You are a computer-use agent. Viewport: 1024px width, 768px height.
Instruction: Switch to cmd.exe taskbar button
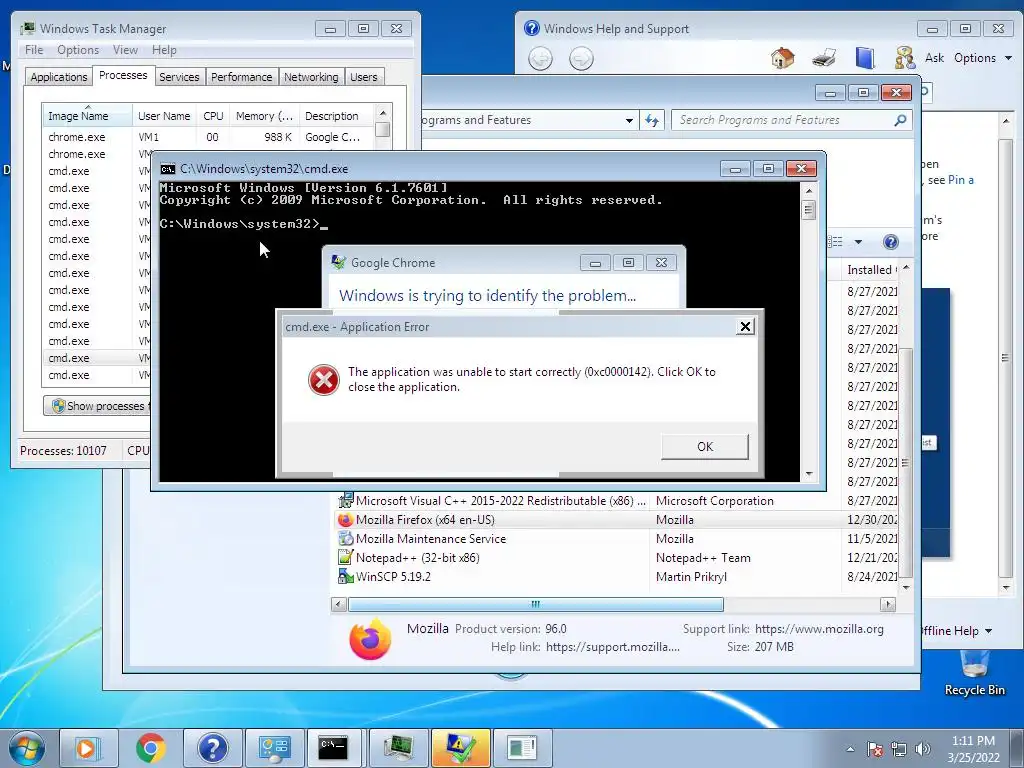point(334,748)
